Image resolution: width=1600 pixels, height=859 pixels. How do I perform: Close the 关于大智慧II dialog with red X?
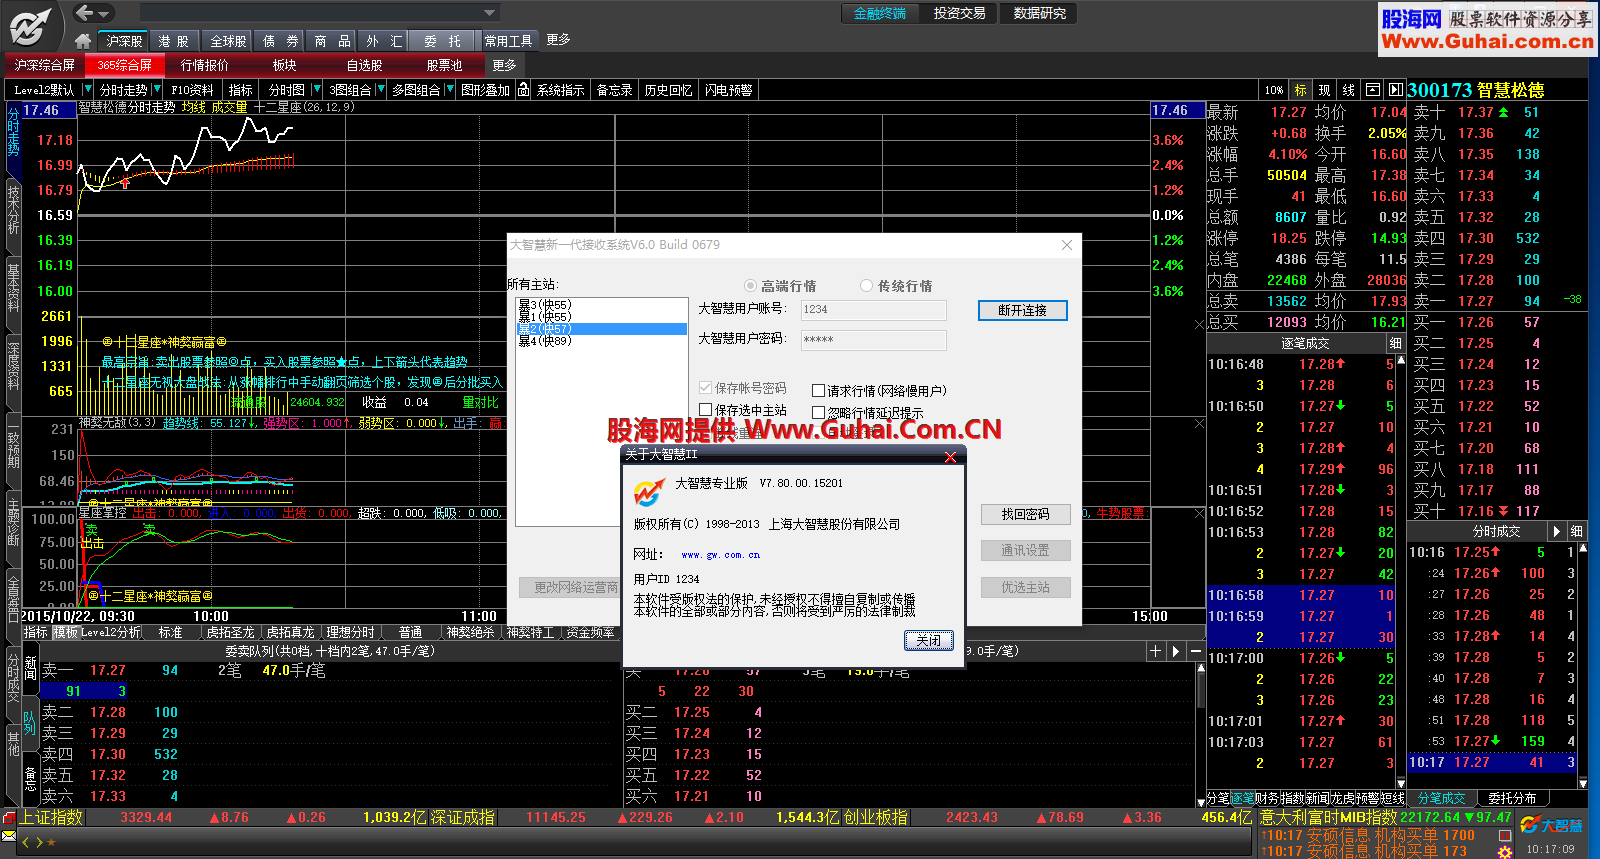coord(950,456)
